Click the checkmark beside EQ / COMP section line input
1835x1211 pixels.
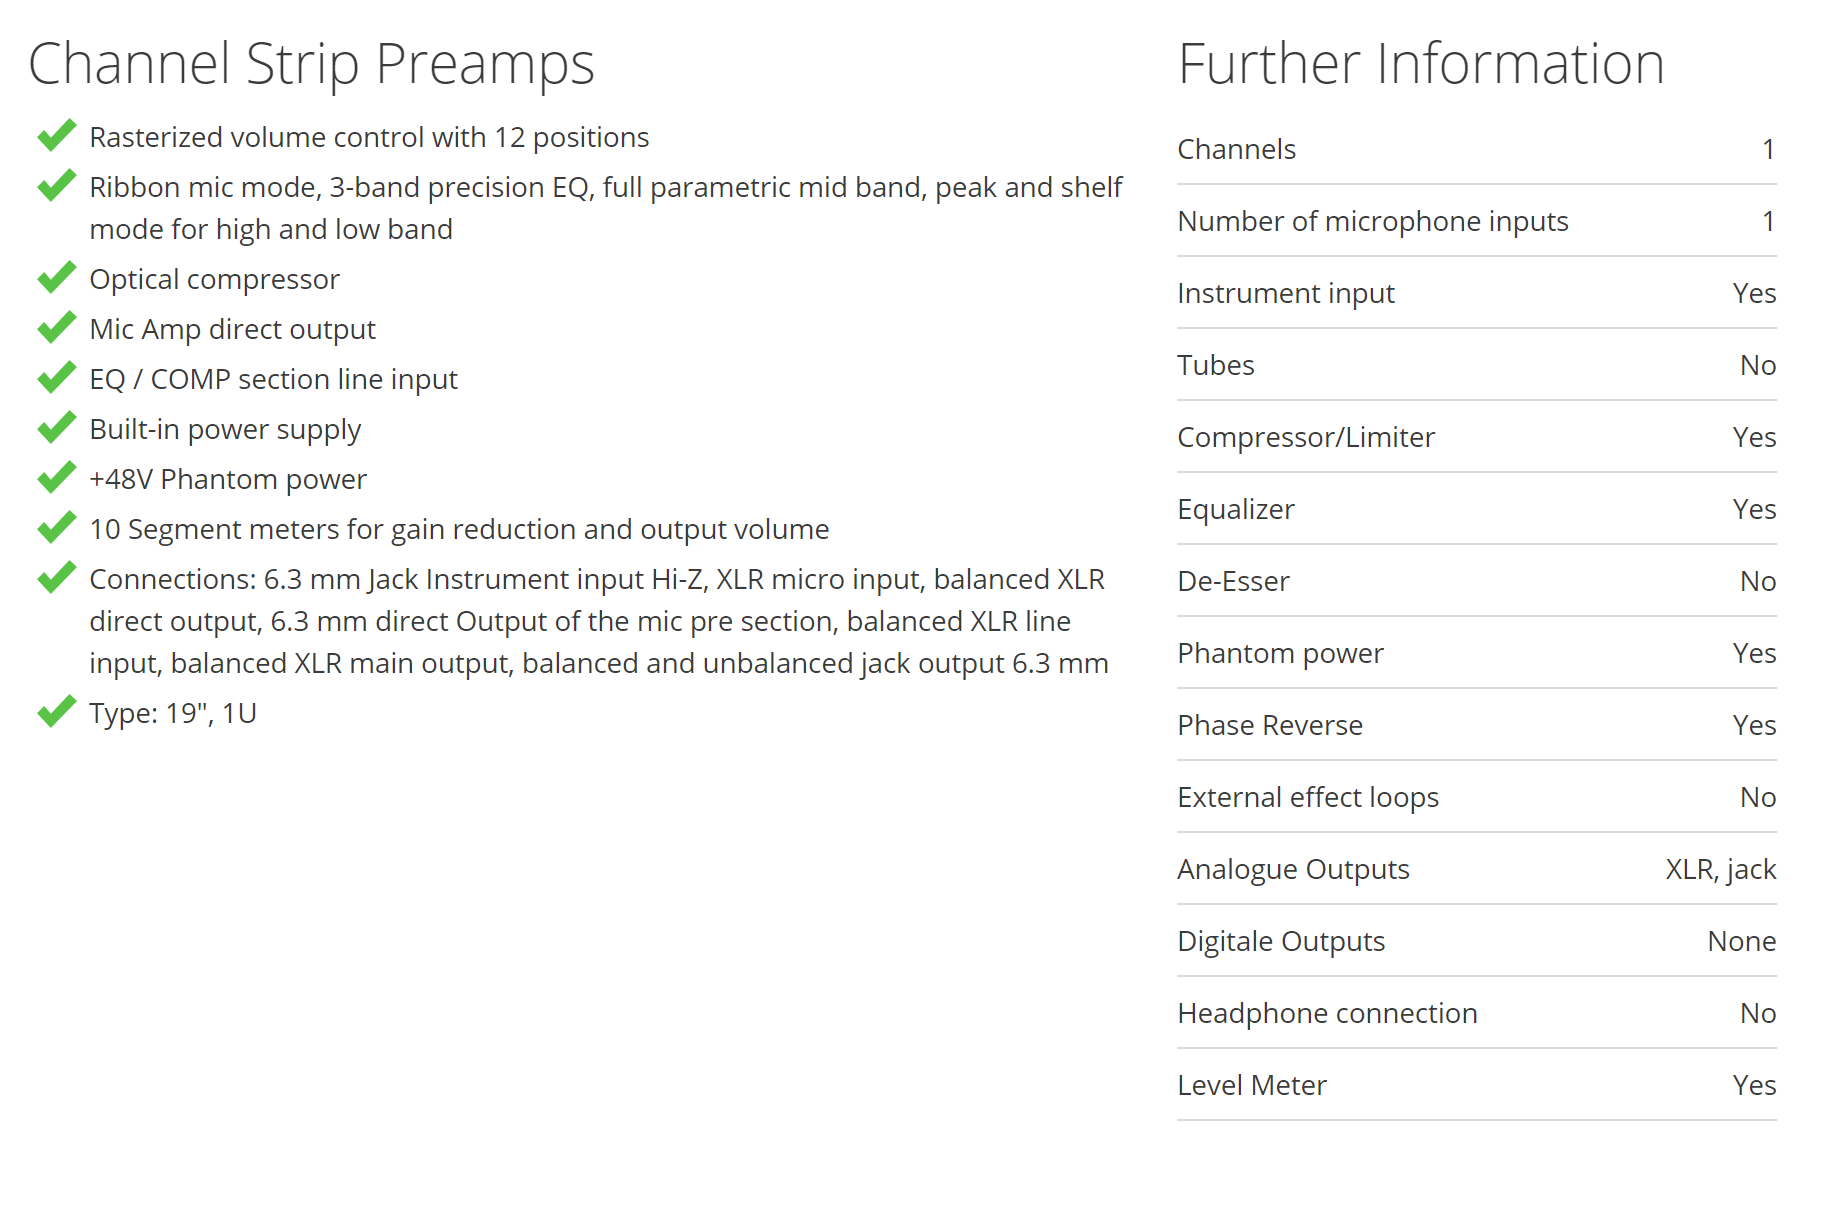[57, 377]
